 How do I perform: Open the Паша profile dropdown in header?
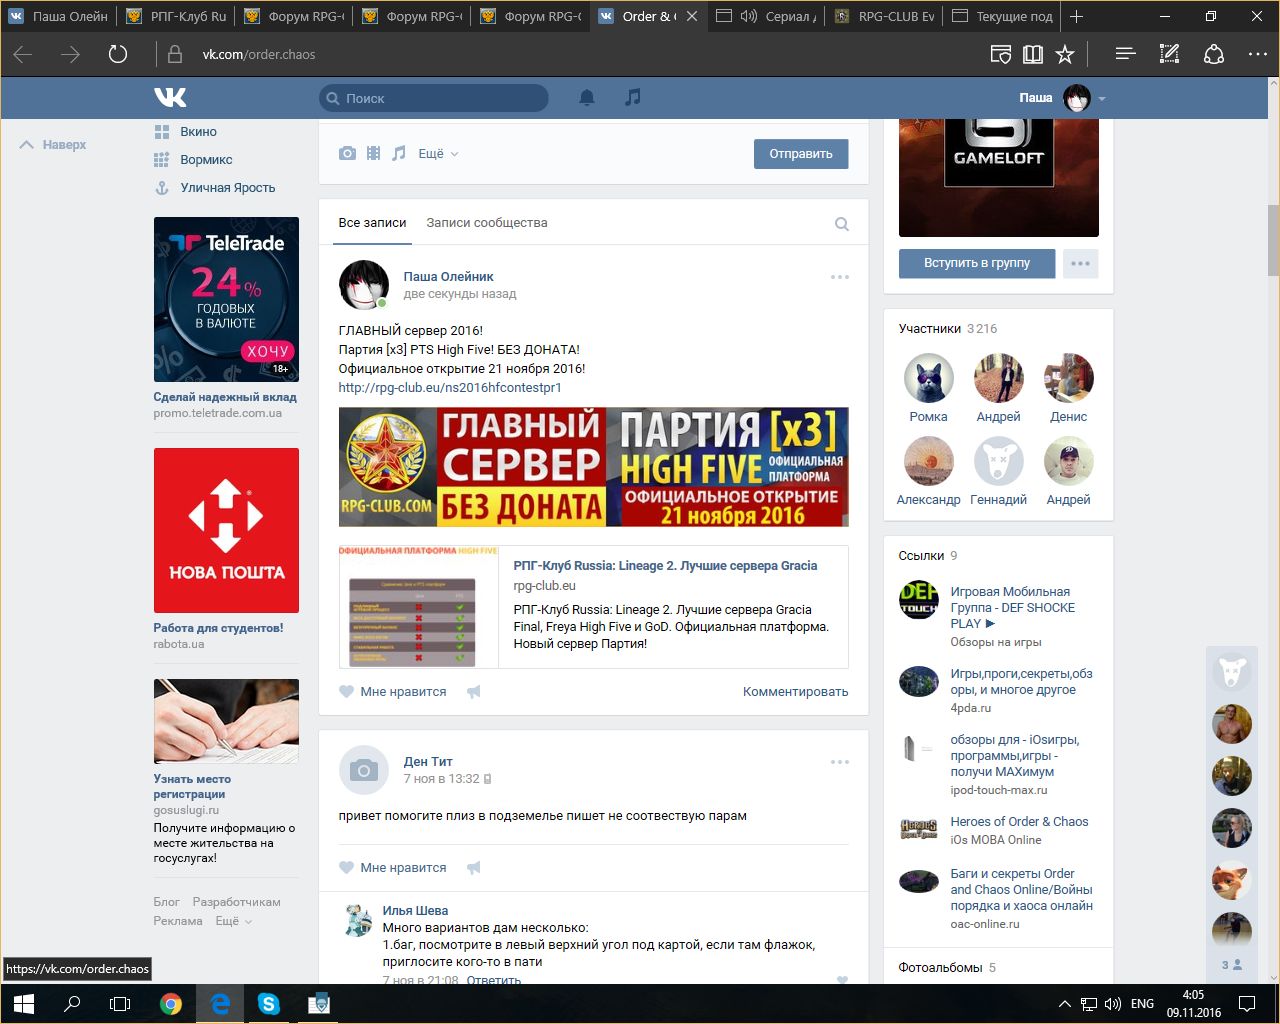(1062, 98)
